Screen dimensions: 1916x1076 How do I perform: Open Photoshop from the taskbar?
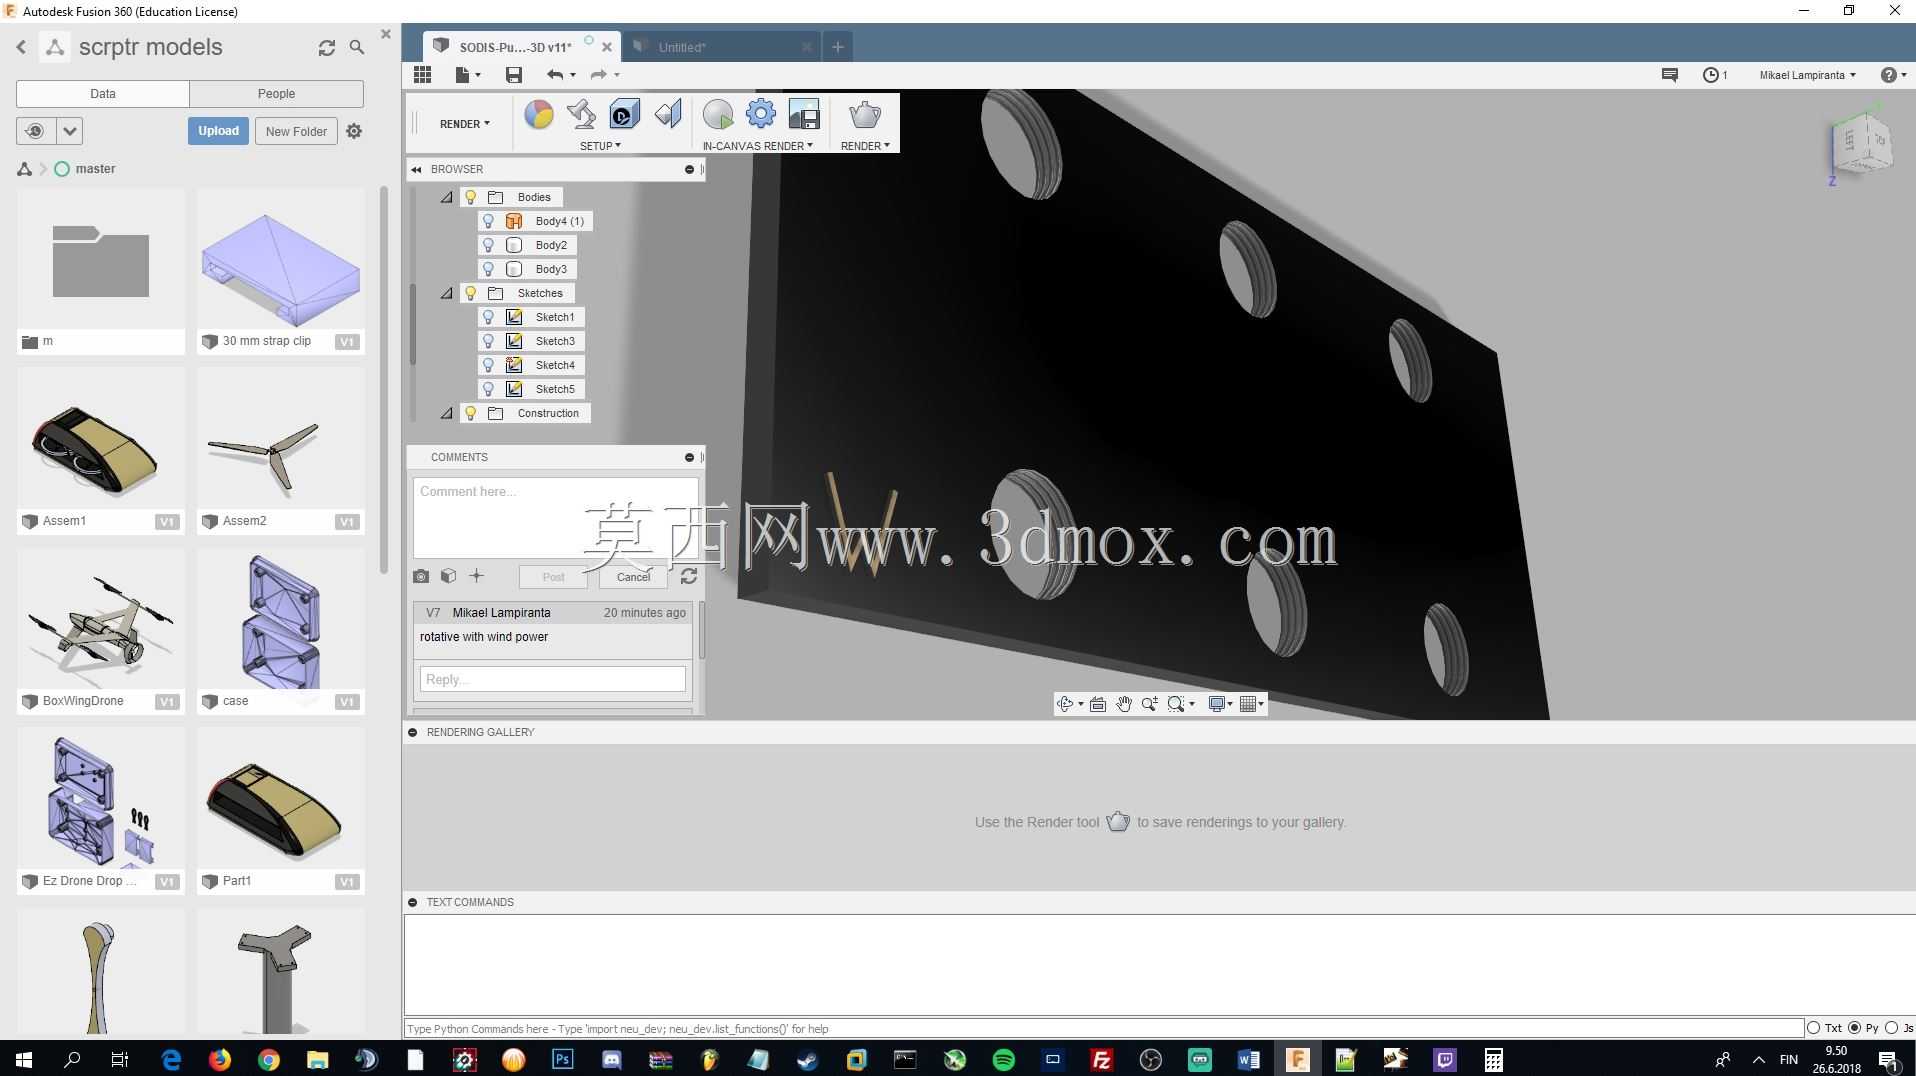click(x=562, y=1059)
